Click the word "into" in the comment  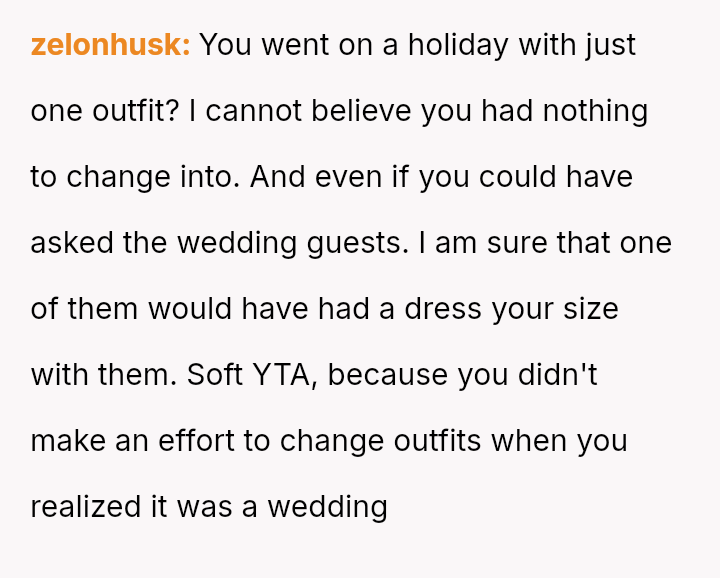pos(206,177)
